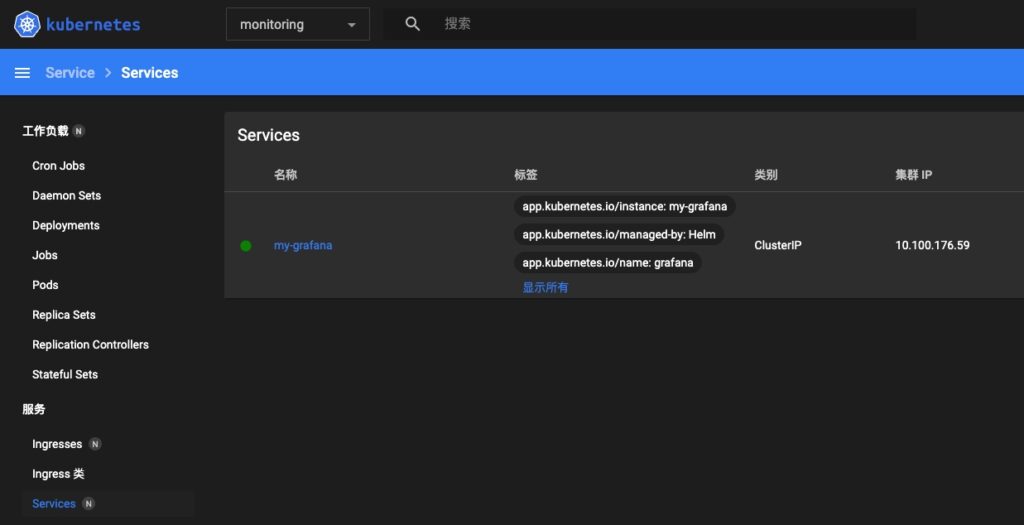The image size is (1024, 525).
Task: Open Cron Jobs in sidebar
Action: click(x=58, y=166)
